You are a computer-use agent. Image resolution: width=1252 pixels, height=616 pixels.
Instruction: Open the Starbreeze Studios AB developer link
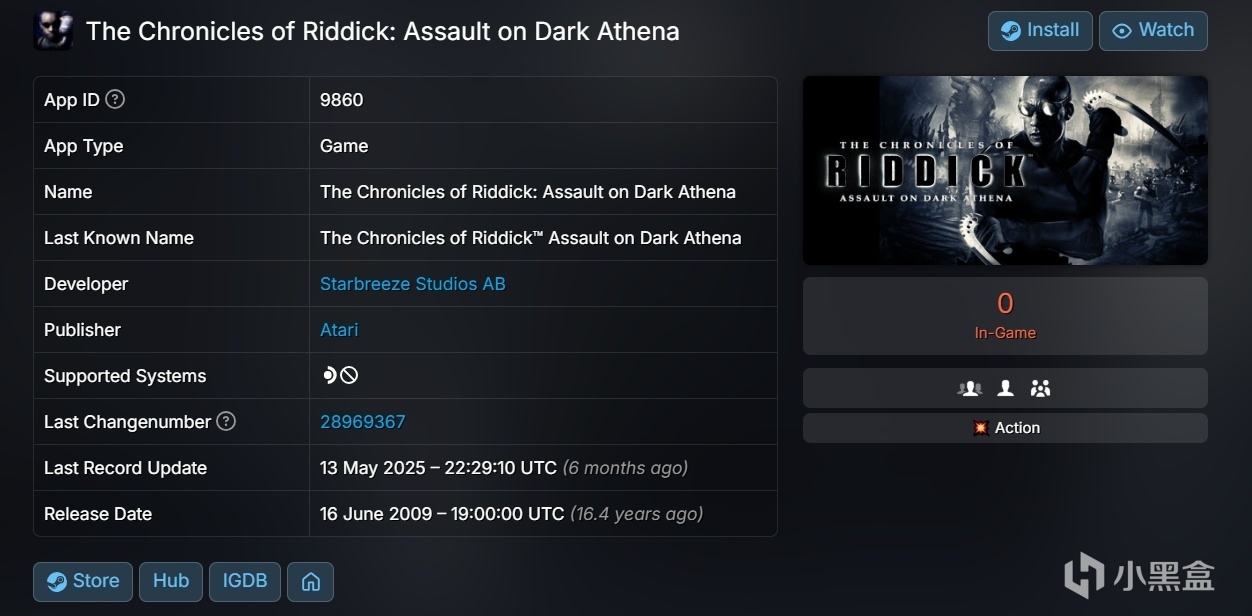(412, 284)
